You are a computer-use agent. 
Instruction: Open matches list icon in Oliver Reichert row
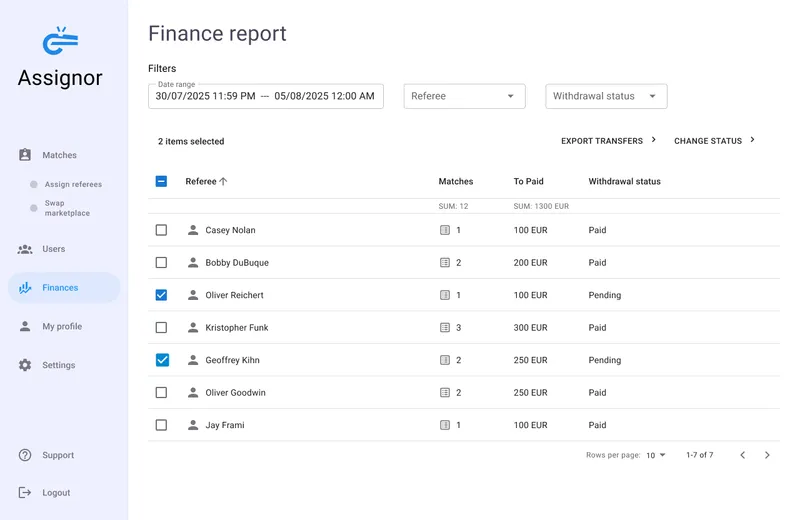(x=445, y=295)
